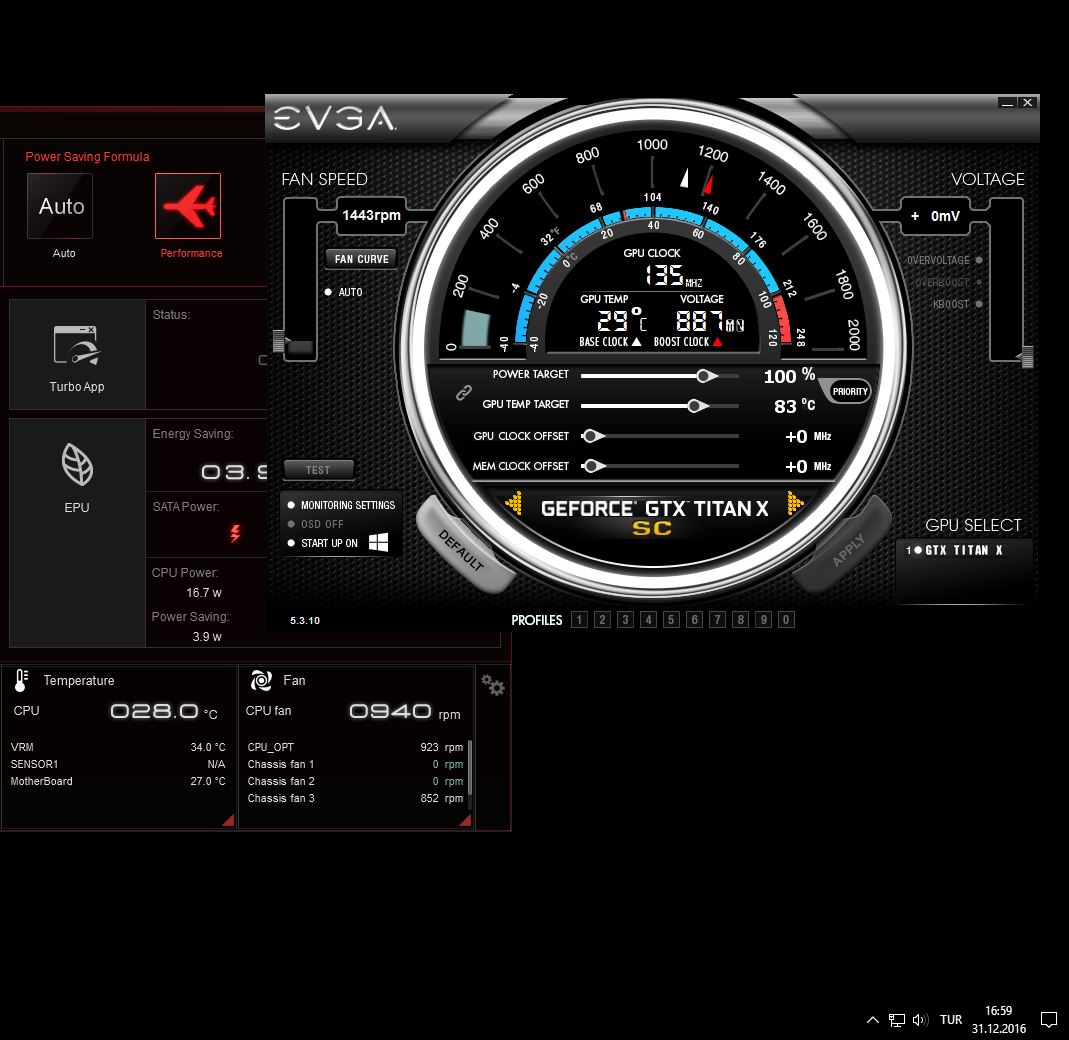
Task: Adjust the GPU Temp Target slider handle
Action: coord(697,406)
